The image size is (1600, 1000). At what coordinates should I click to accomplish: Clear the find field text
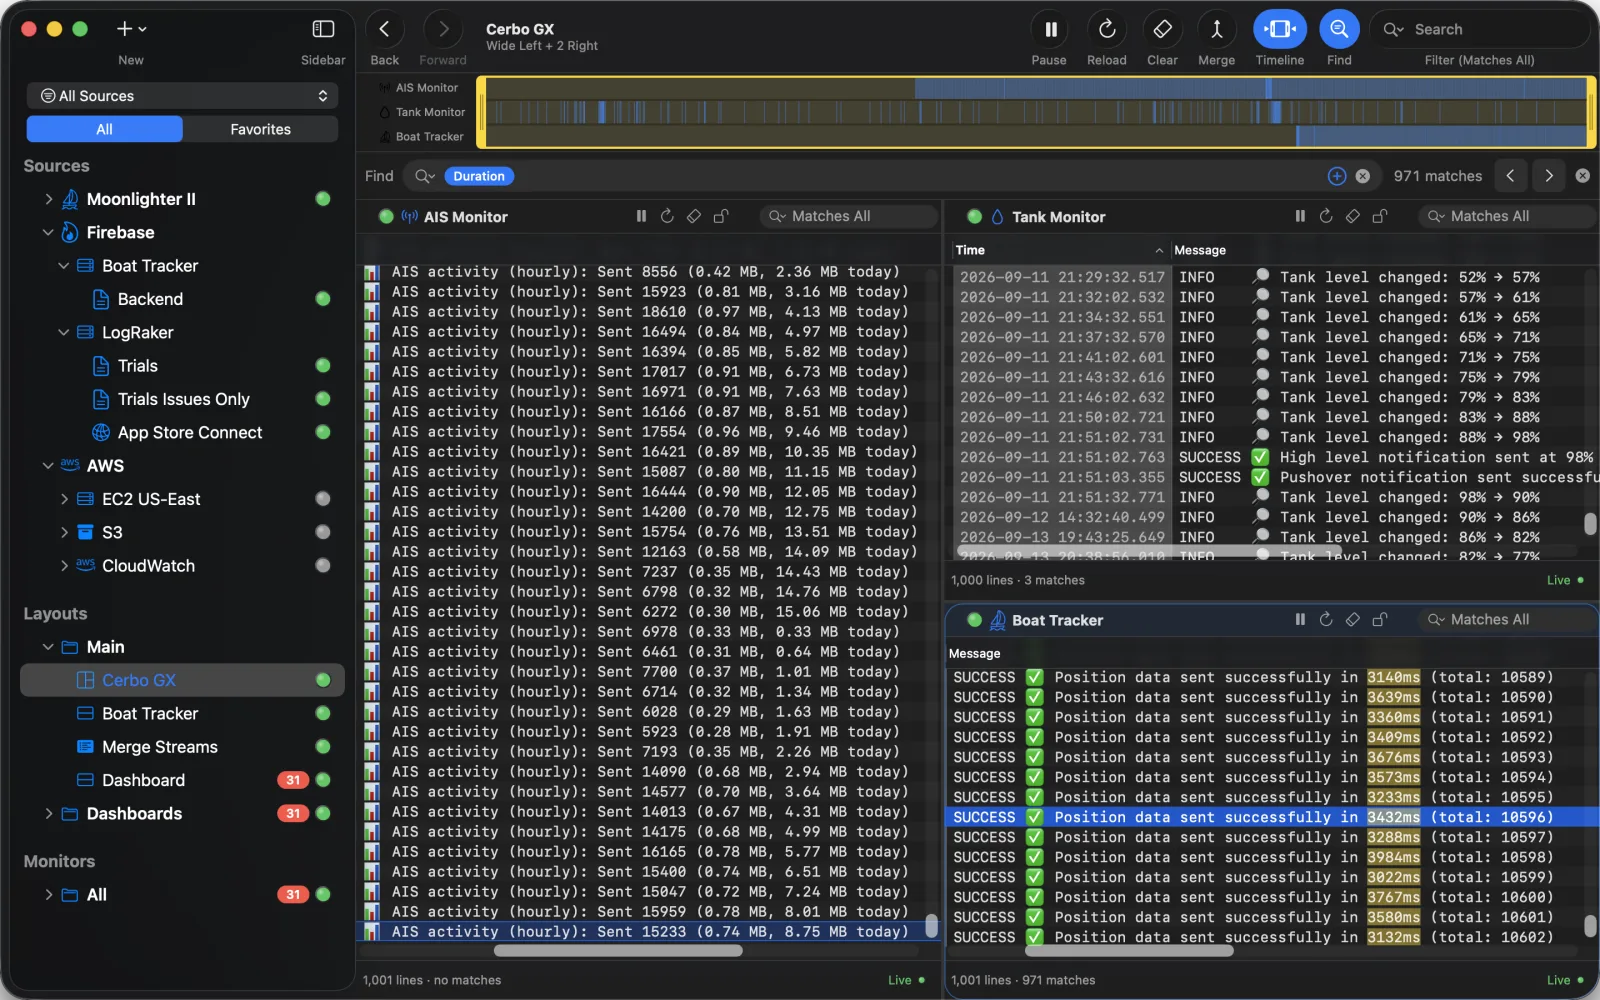(x=1363, y=176)
